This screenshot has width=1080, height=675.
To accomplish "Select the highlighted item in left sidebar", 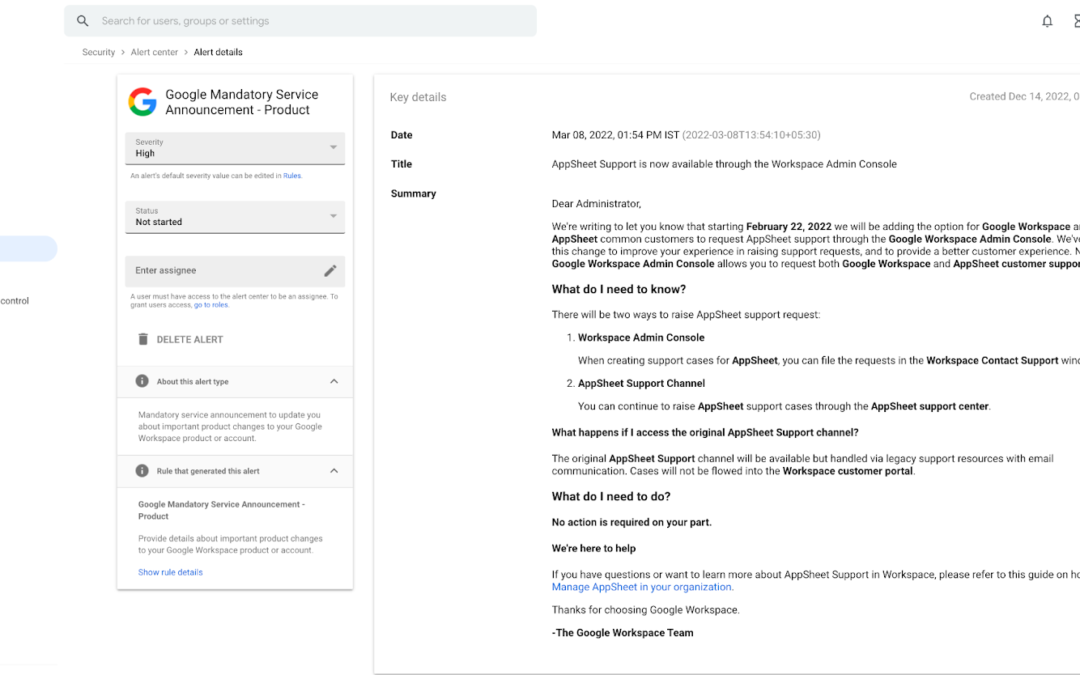I will [x=28, y=249].
